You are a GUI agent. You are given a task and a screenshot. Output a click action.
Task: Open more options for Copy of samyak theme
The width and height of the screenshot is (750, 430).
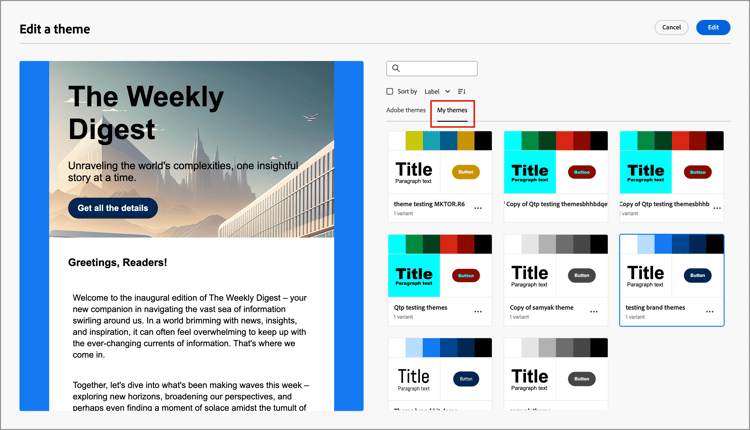click(594, 311)
